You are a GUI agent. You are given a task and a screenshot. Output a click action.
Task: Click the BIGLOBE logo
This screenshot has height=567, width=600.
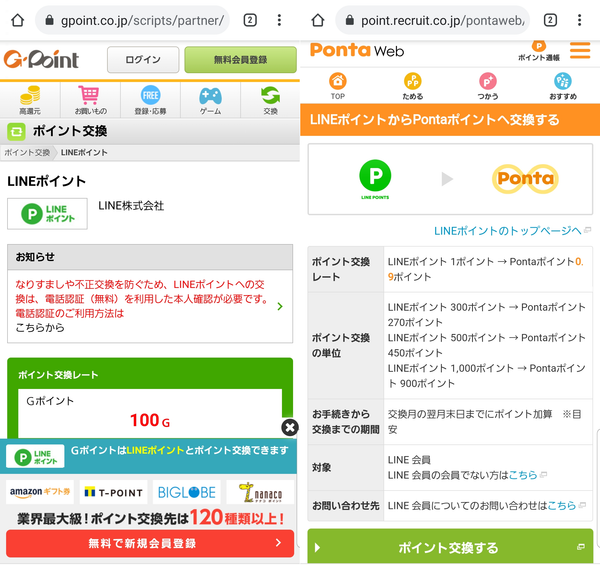(x=187, y=492)
